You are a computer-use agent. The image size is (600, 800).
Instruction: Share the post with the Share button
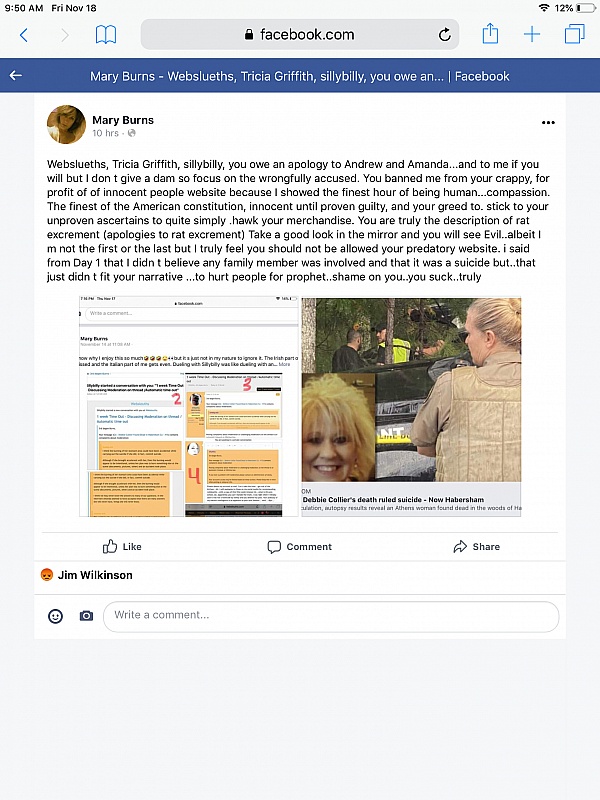pos(477,546)
